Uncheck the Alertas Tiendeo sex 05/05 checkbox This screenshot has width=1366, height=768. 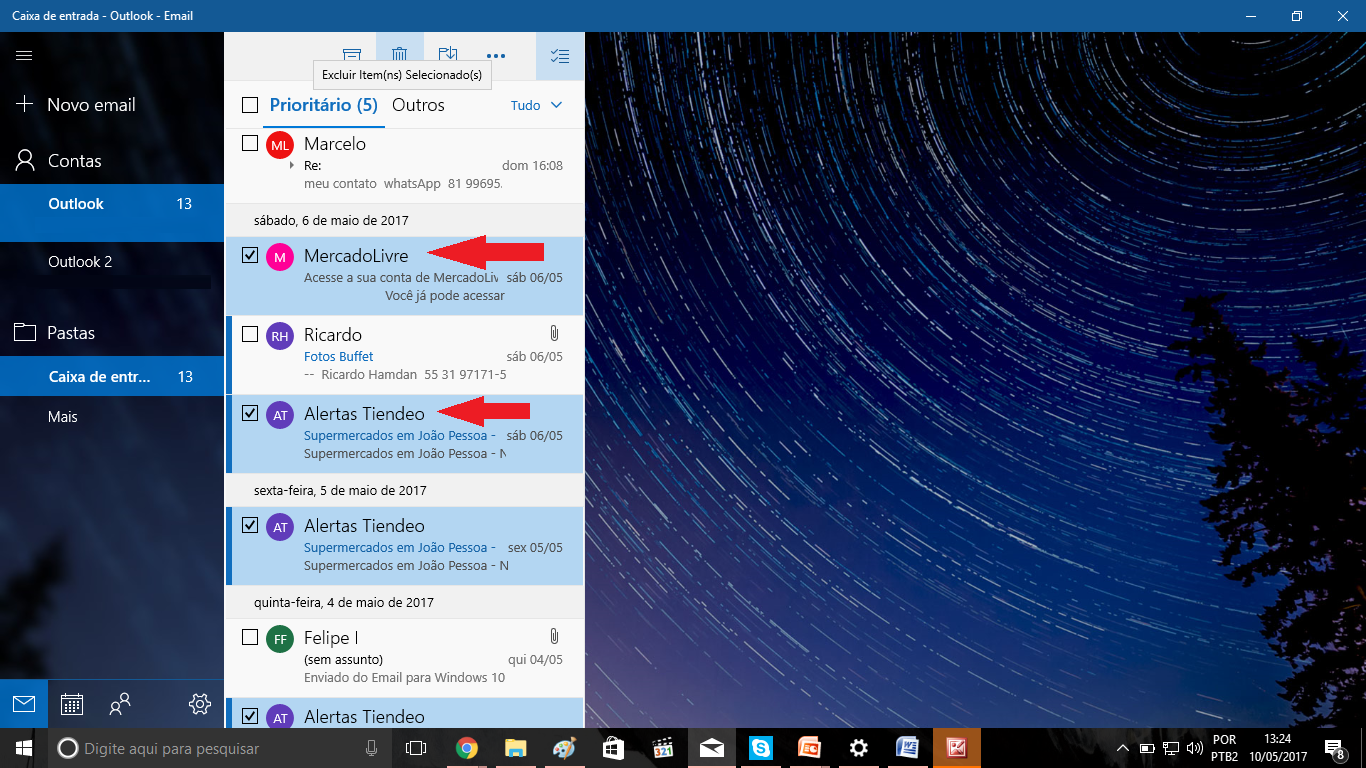click(x=250, y=525)
